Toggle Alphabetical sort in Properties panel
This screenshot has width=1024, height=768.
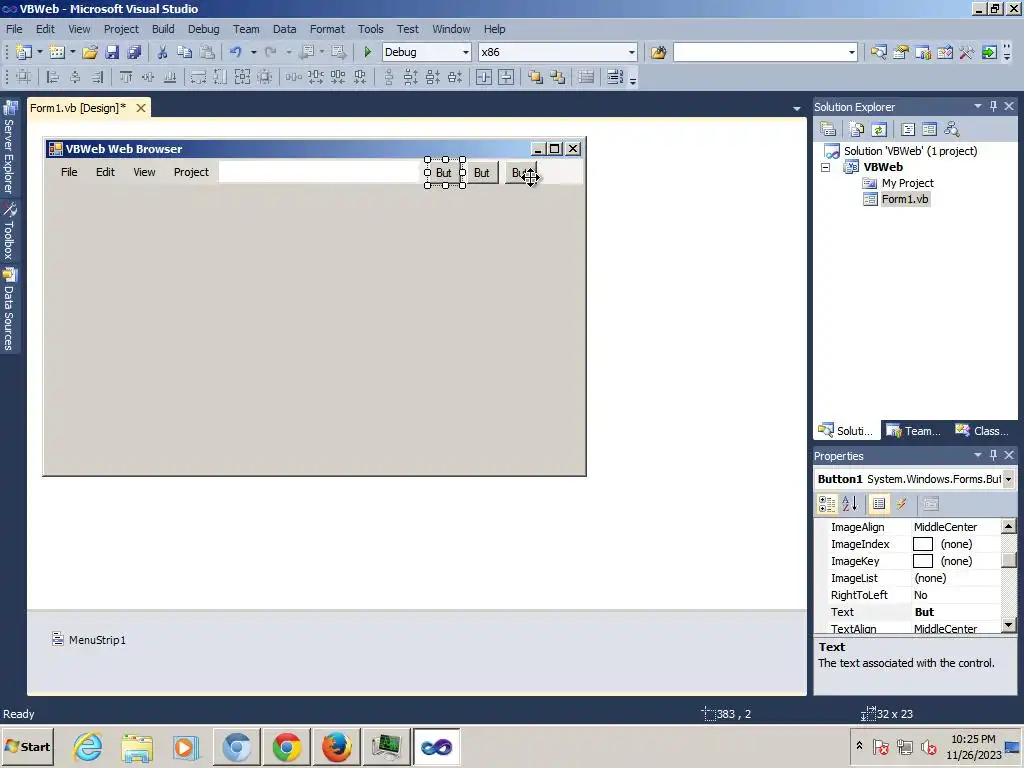coord(850,504)
